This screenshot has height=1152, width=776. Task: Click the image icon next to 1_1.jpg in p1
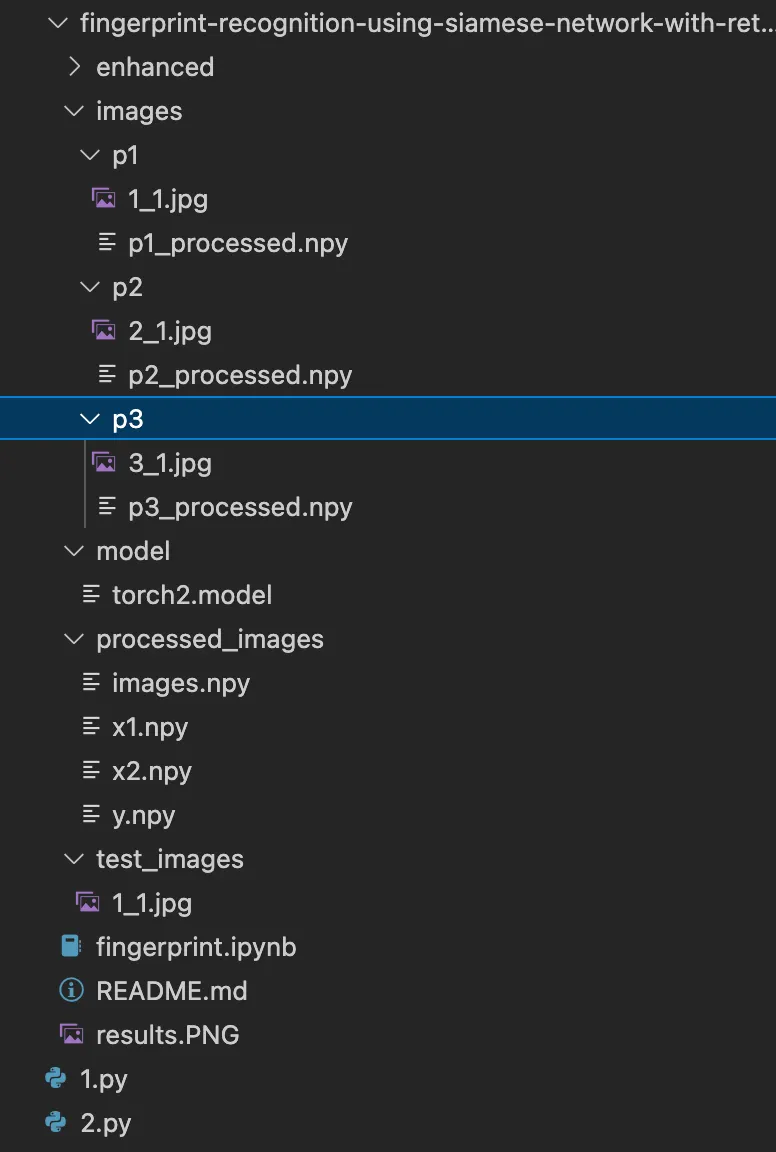[103, 198]
